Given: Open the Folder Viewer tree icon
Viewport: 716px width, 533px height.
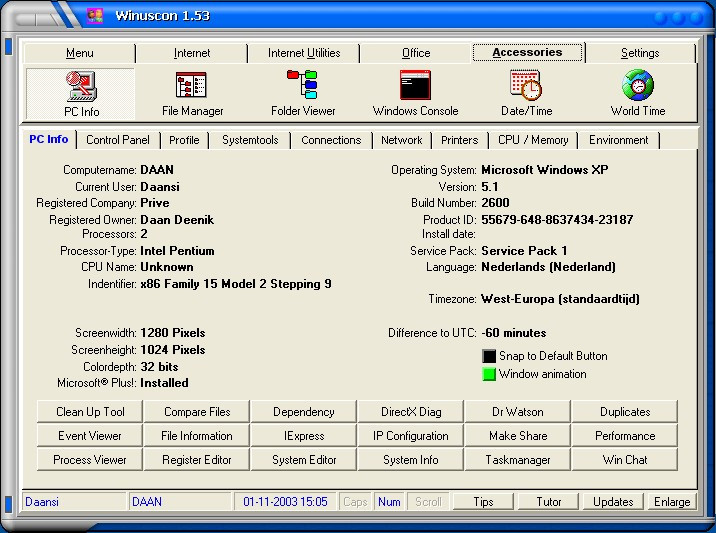Looking at the screenshot, I should [x=303, y=94].
